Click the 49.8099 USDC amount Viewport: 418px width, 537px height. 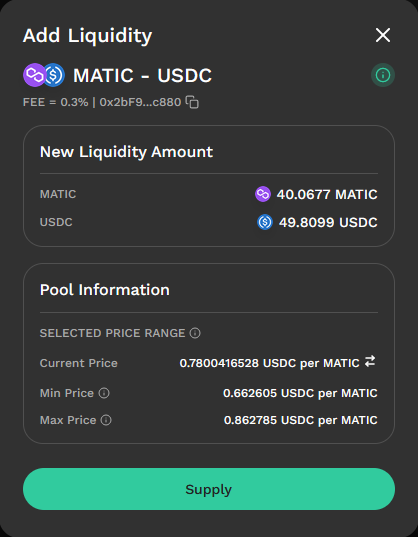click(328, 222)
